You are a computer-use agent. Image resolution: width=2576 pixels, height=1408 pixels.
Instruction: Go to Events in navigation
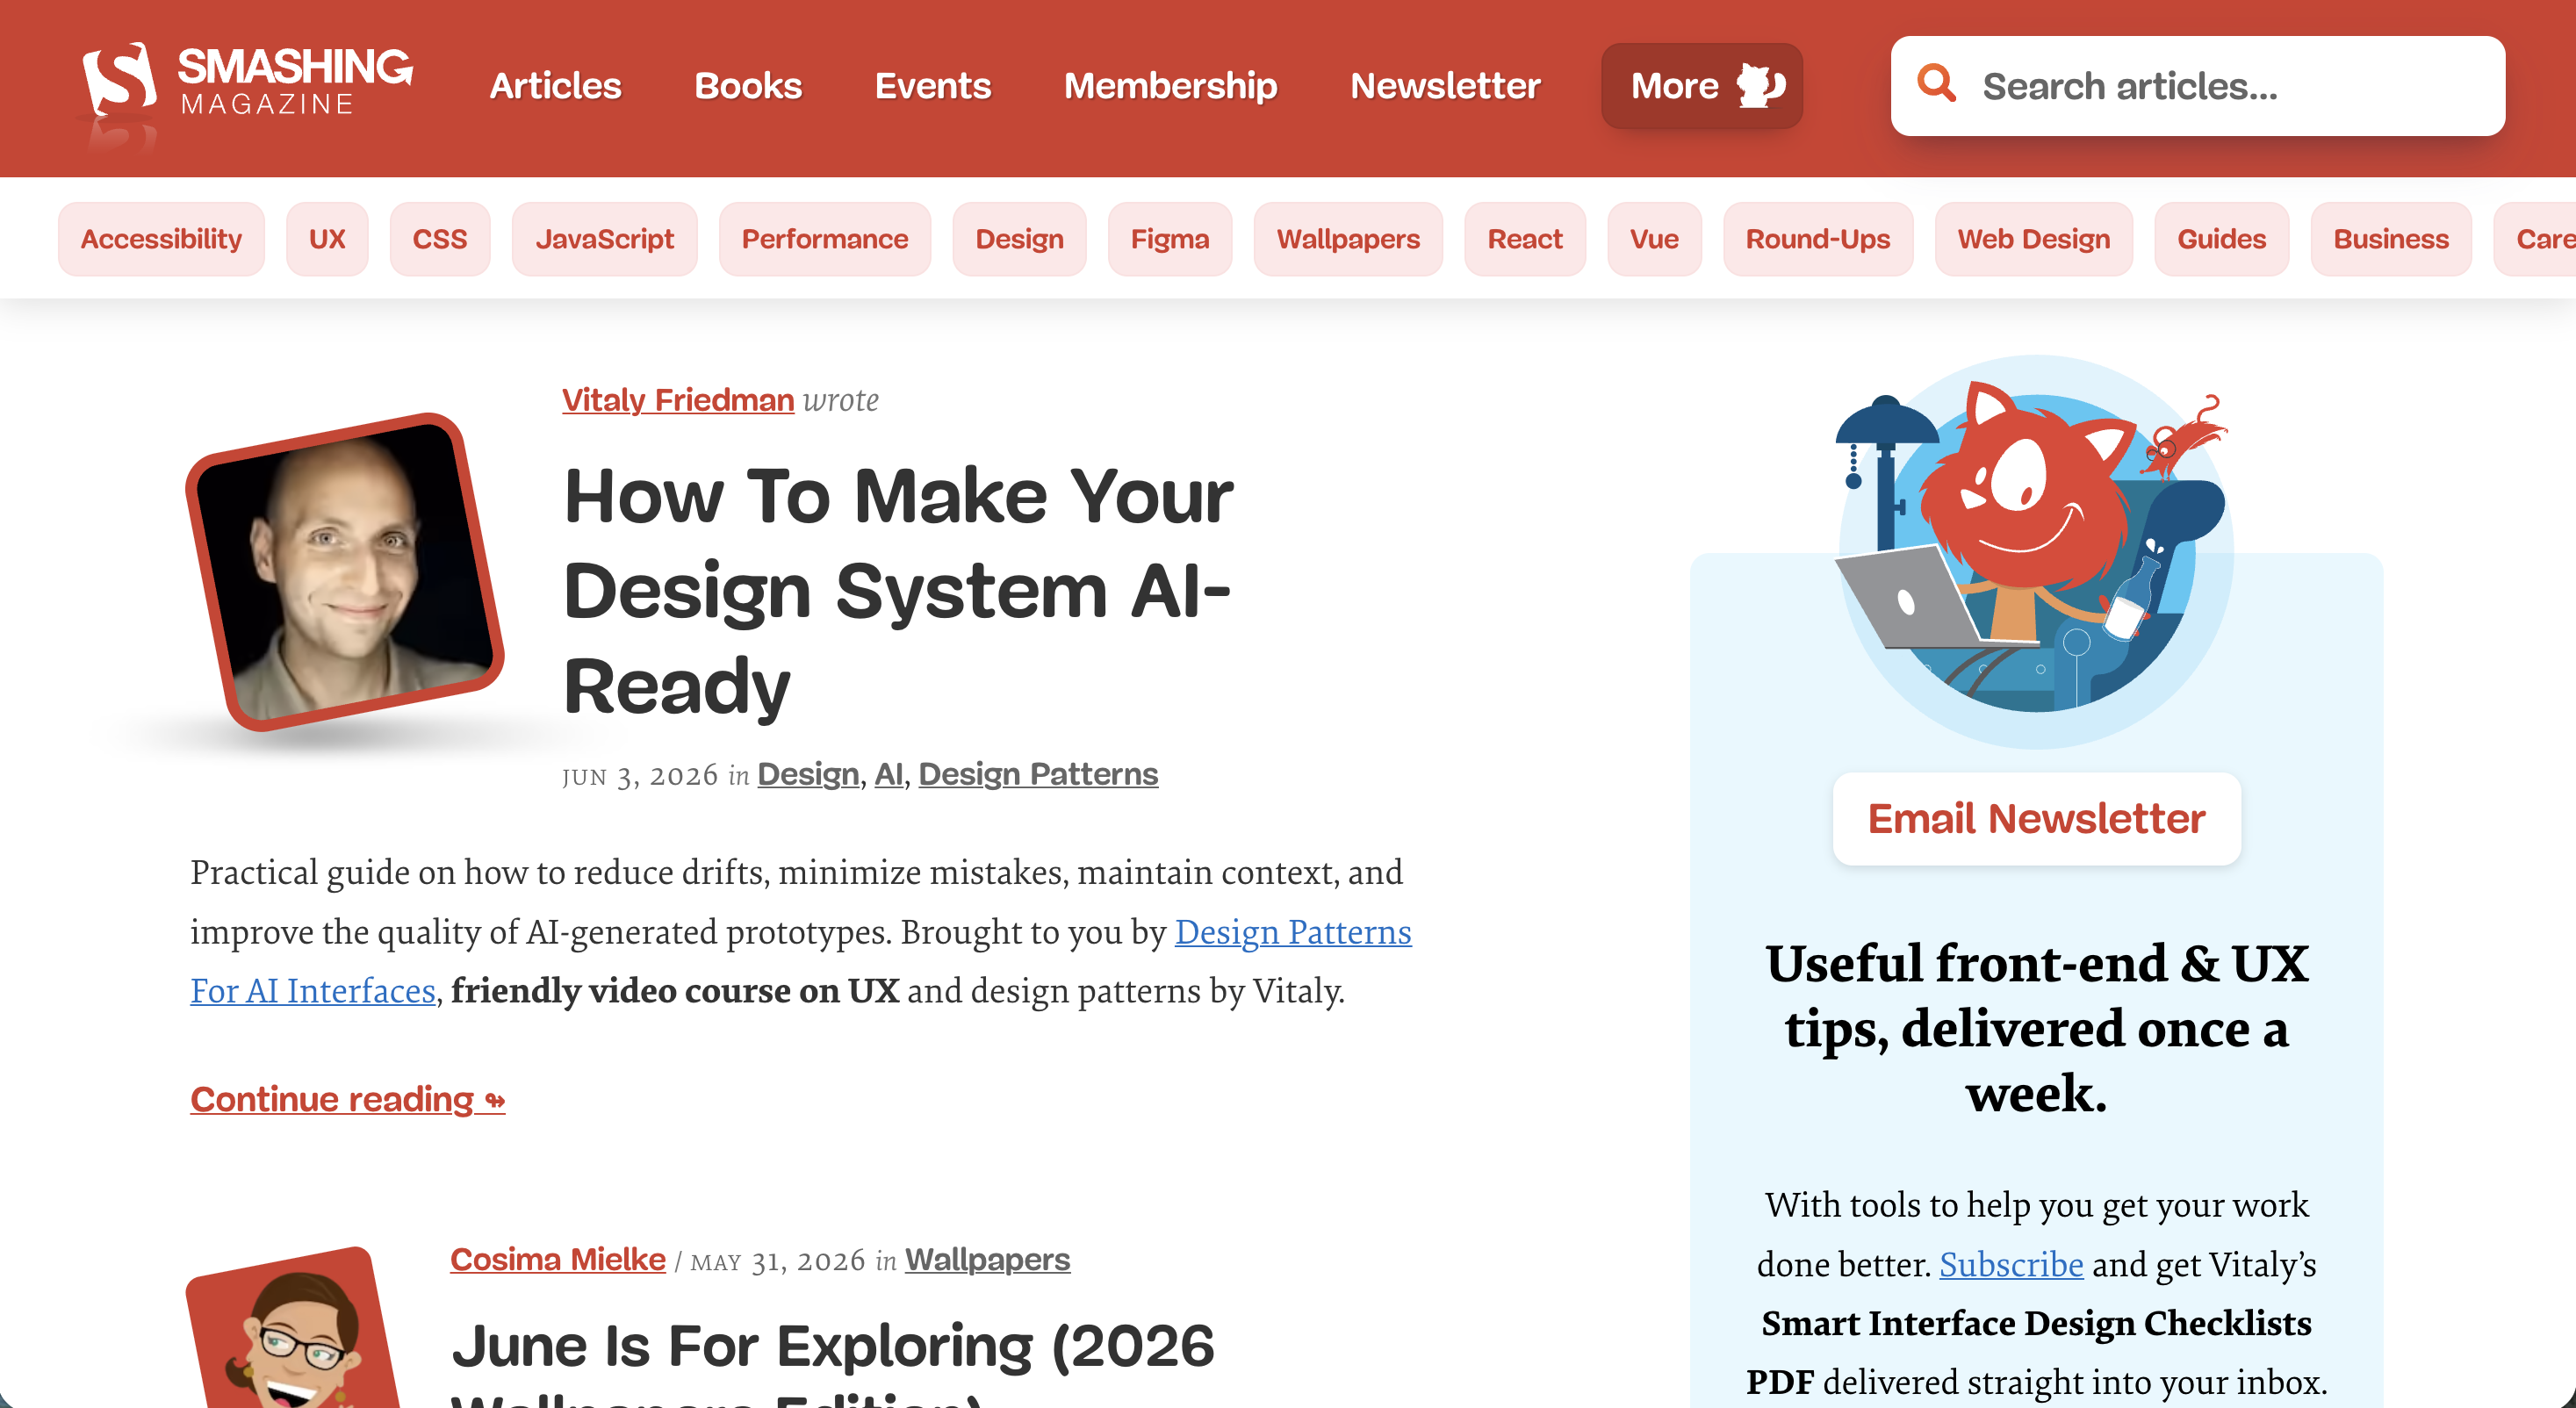[932, 86]
